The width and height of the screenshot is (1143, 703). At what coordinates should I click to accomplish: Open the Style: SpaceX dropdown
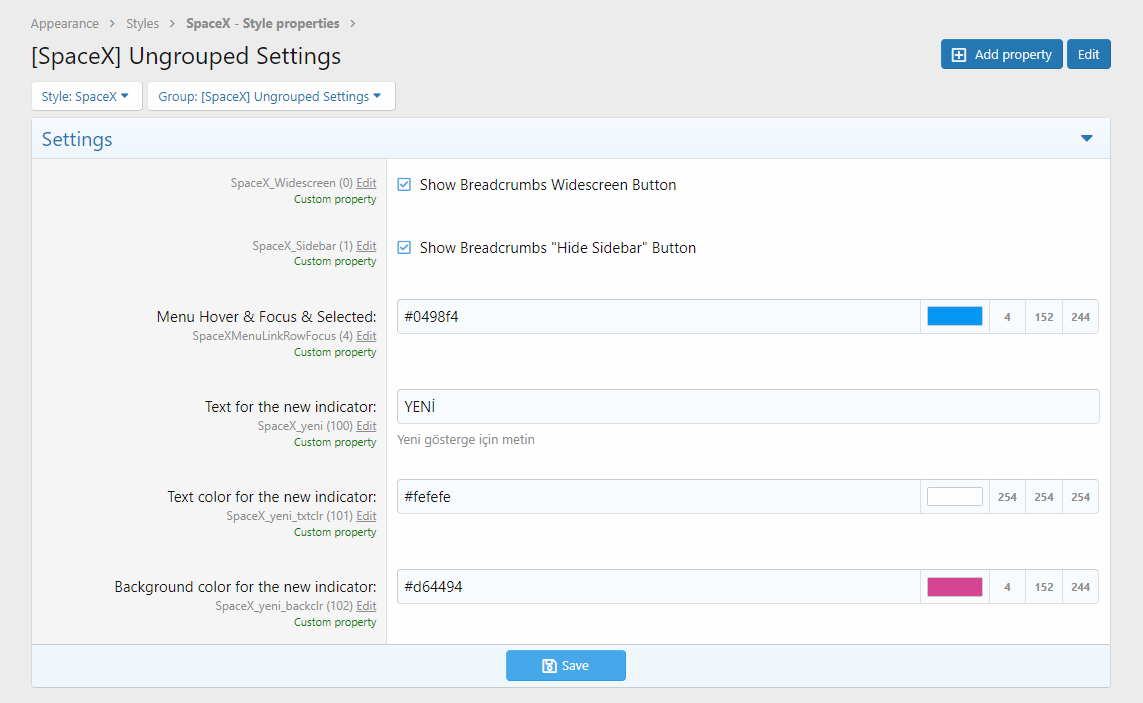[x=86, y=97]
